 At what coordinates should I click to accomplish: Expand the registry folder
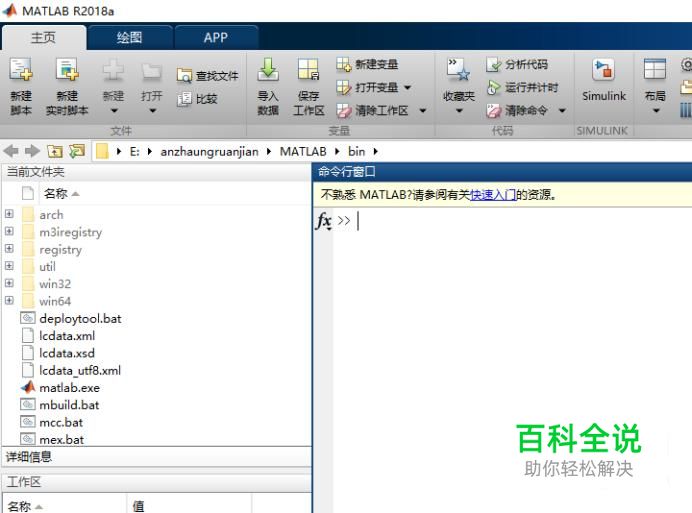[9, 249]
